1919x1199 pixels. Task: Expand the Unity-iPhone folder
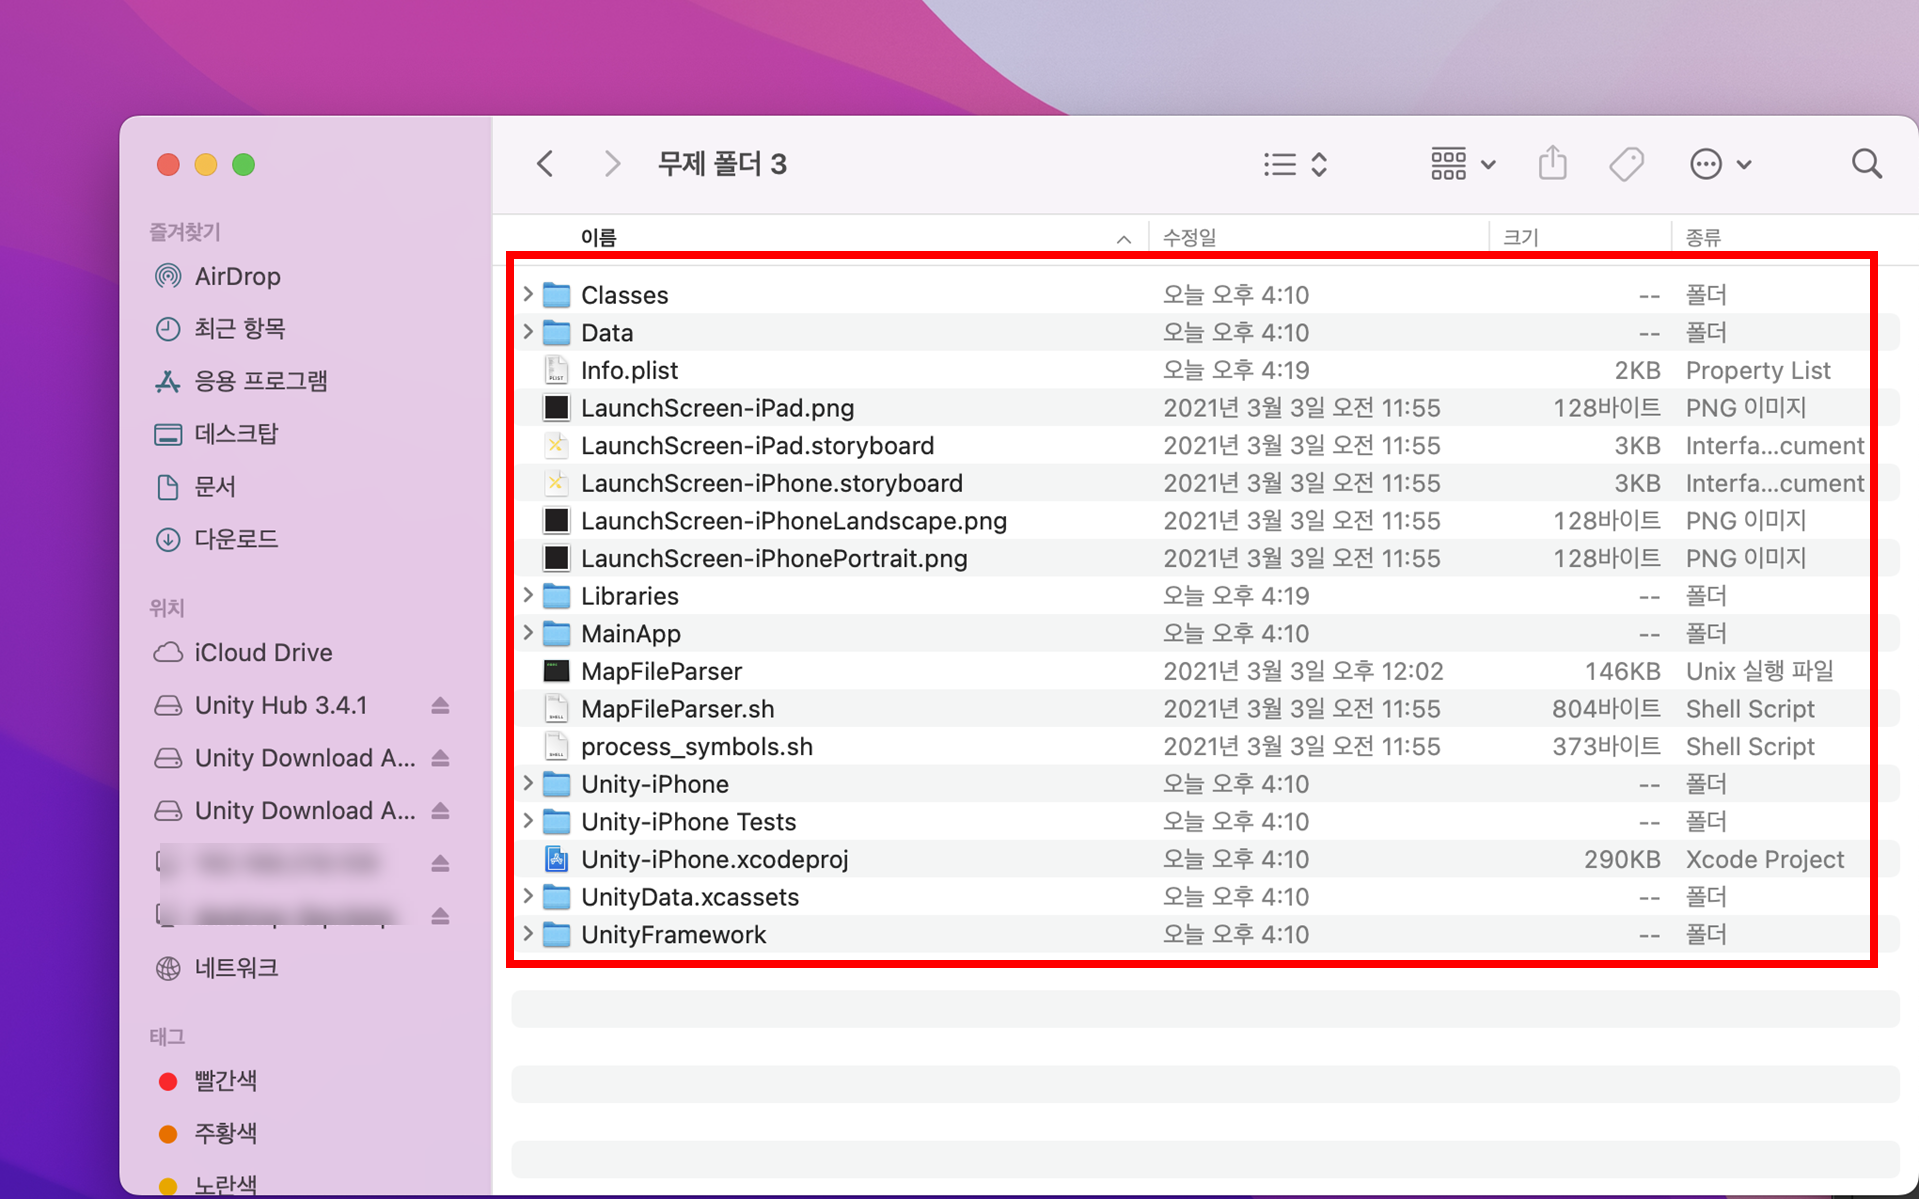[x=528, y=784]
